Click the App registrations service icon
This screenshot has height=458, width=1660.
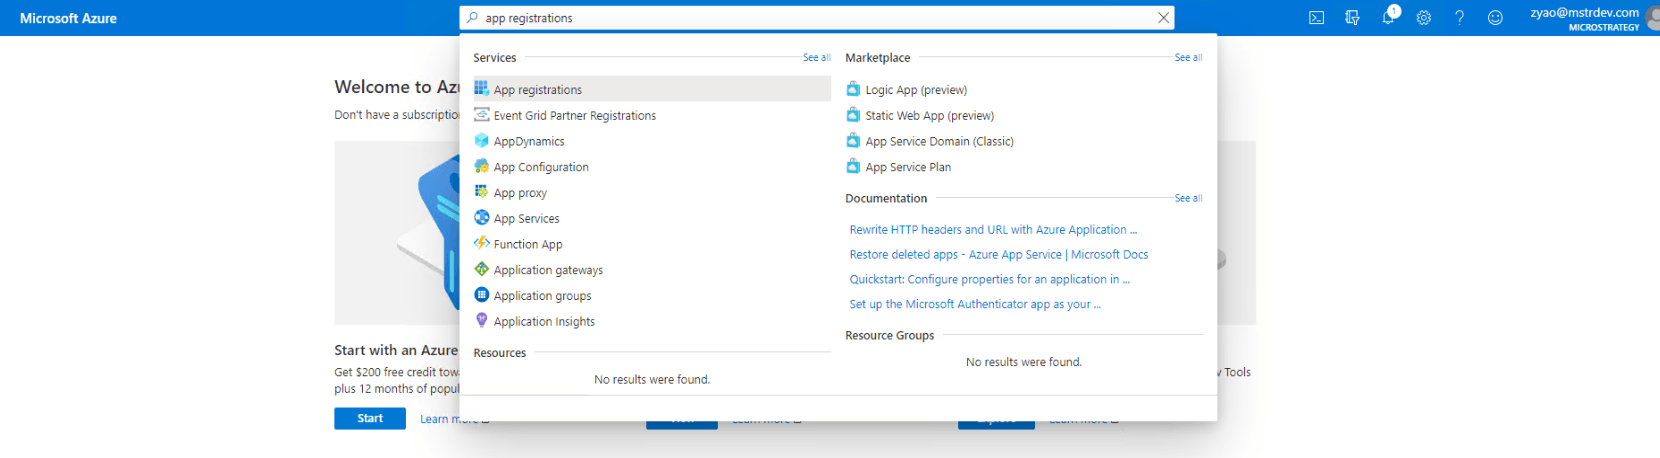pyautogui.click(x=481, y=88)
